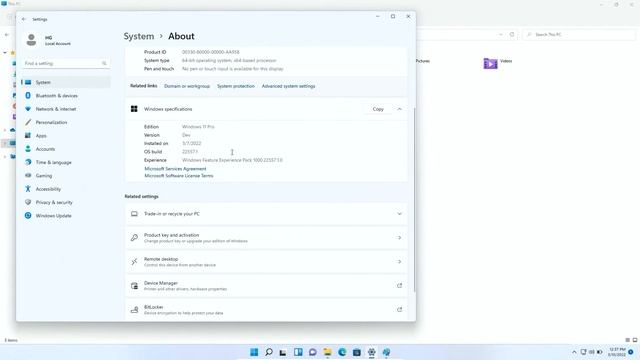
Task: Open Microsoft Software License Terms
Action: click(x=179, y=176)
